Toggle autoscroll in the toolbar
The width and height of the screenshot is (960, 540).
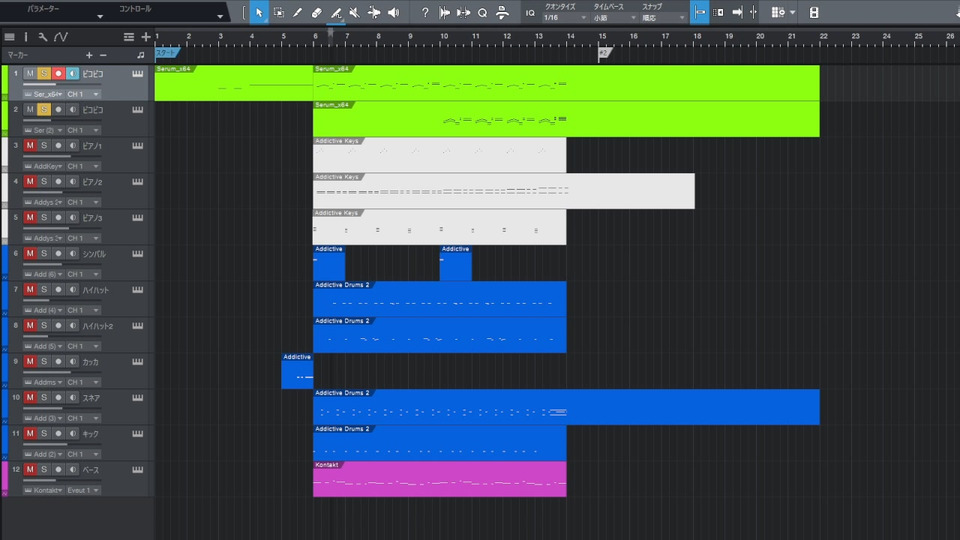click(737, 12)
